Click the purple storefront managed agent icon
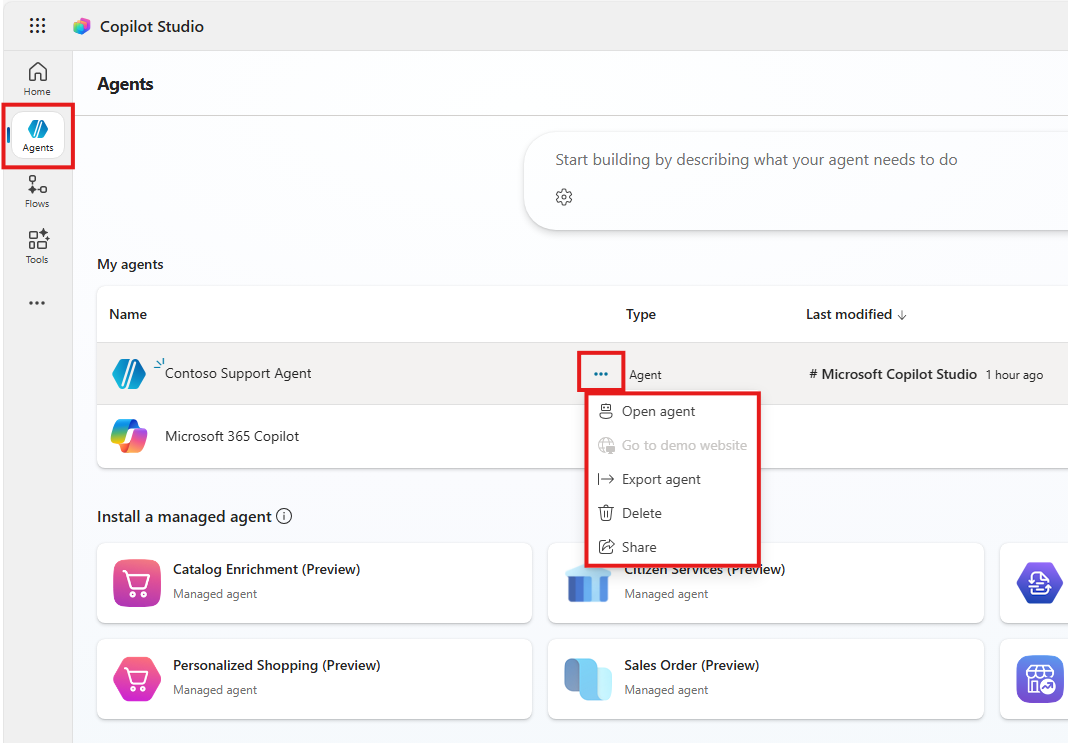This screenshot has height=743, width=1068. 1039,679
